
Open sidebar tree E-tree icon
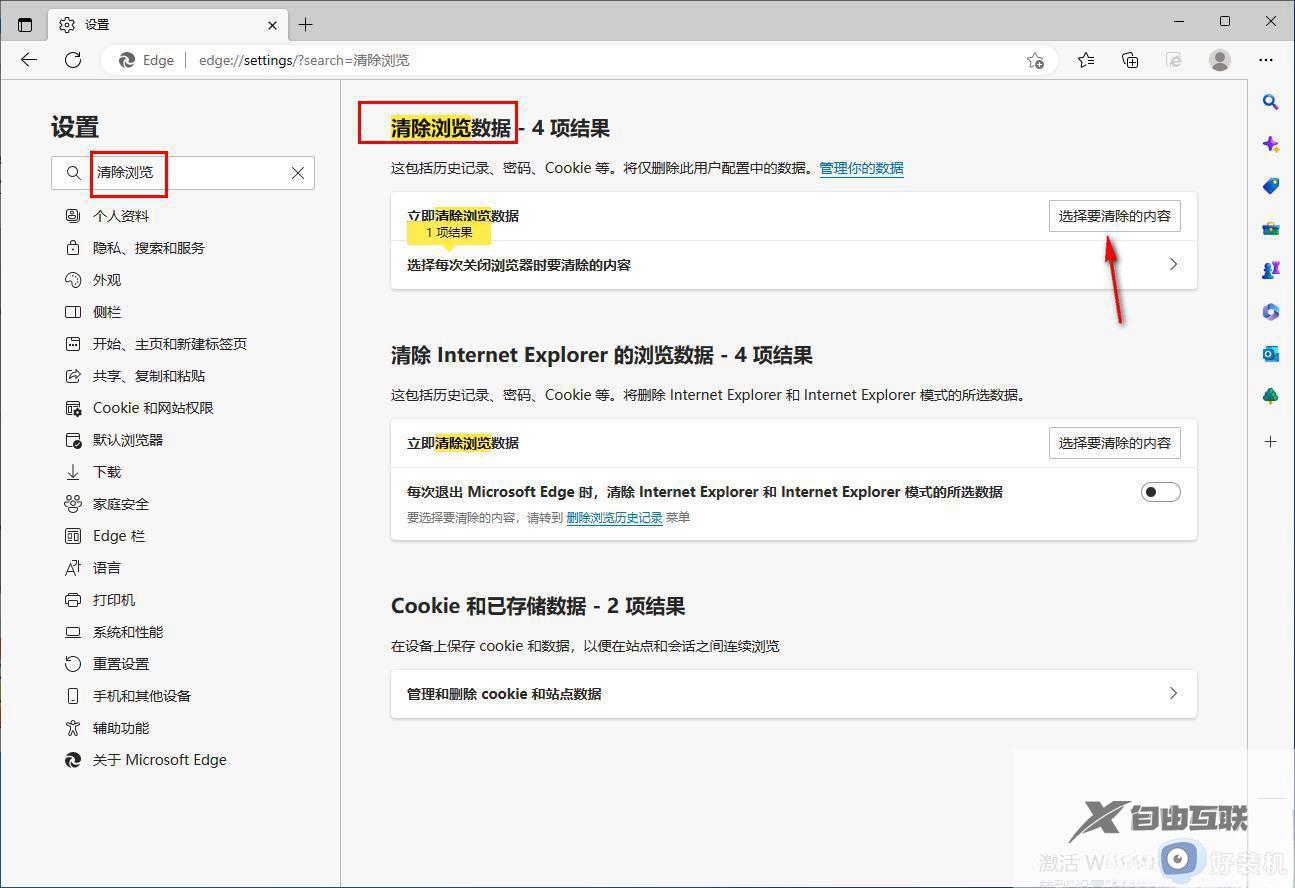click(x=1271, y=396)
